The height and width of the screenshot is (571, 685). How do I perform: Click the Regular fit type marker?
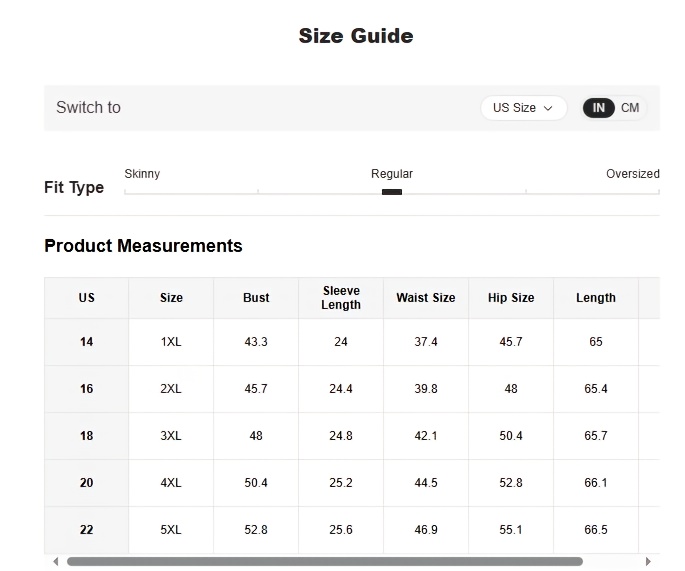[x=392, y=192]
